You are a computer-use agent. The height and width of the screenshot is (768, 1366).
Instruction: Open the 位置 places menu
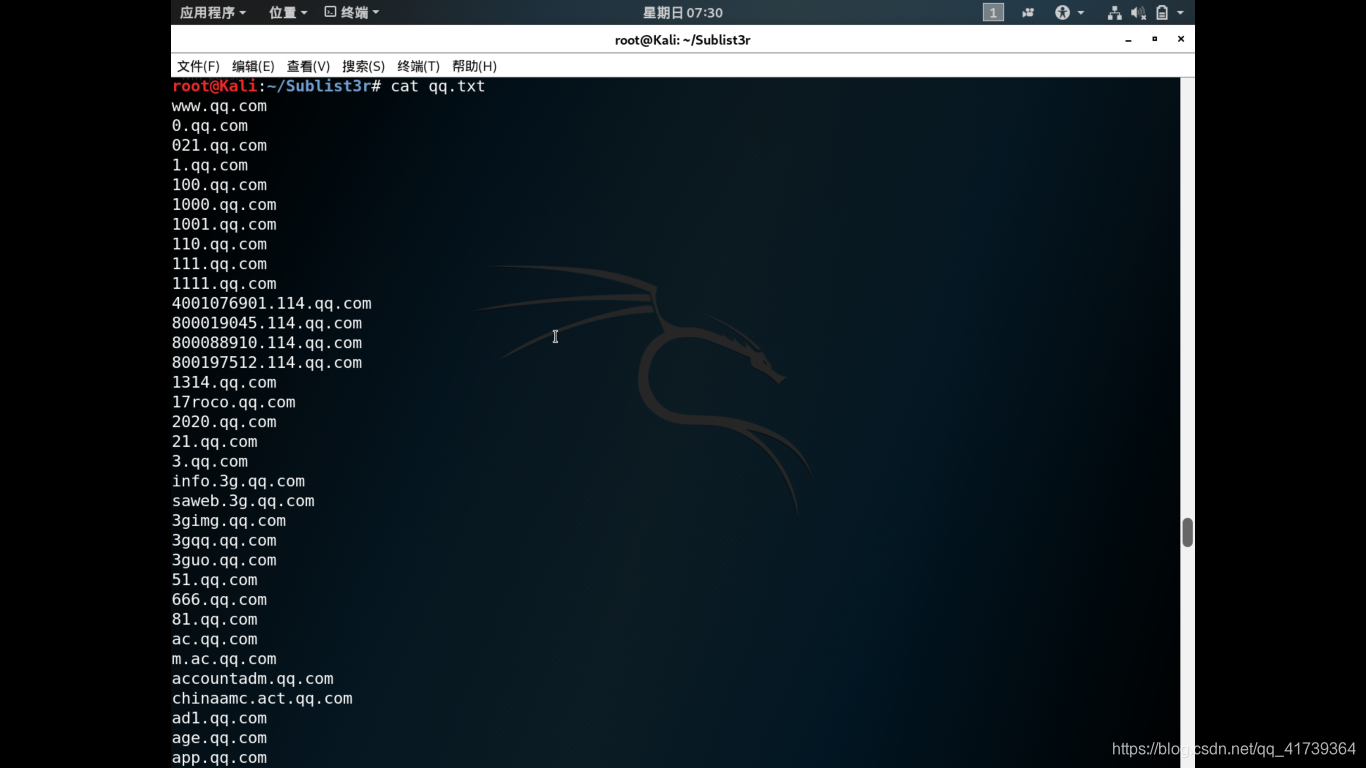tap(288, 12)
